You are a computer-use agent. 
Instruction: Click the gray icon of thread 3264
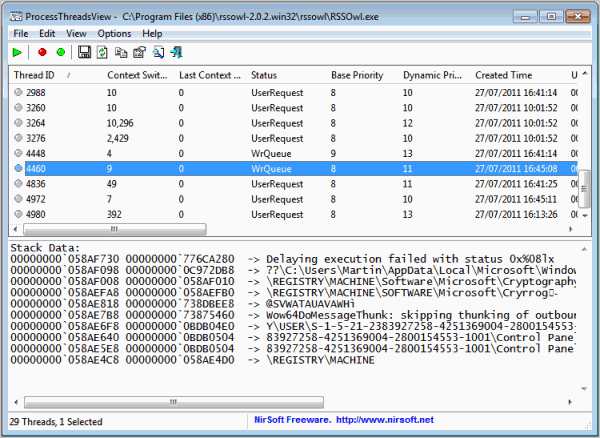click(18, 123)
